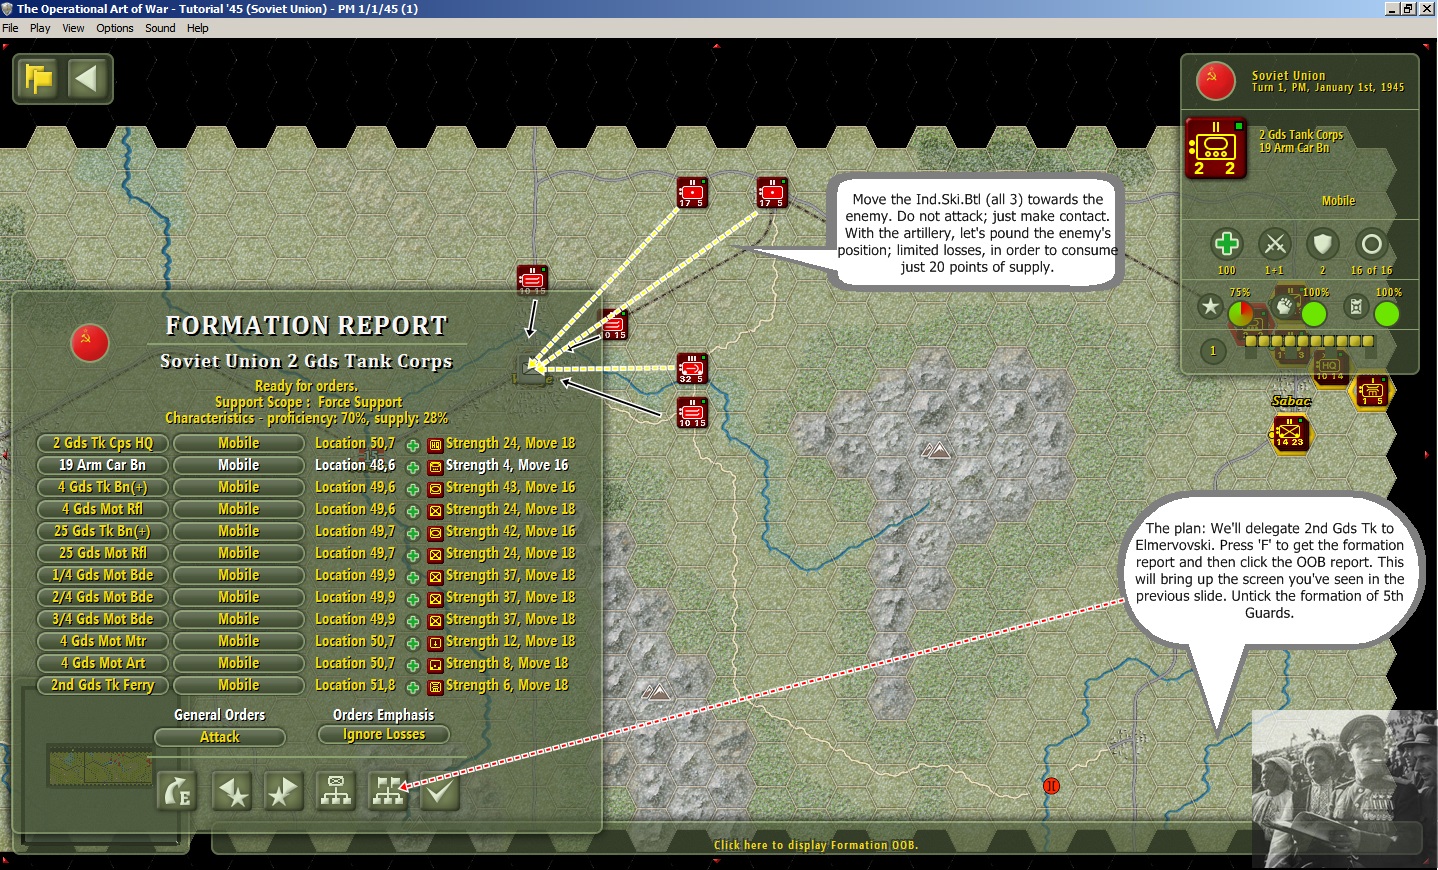
Task: Click the green circle beside the jerrycan icon
Action: [x=1387, y=314]
